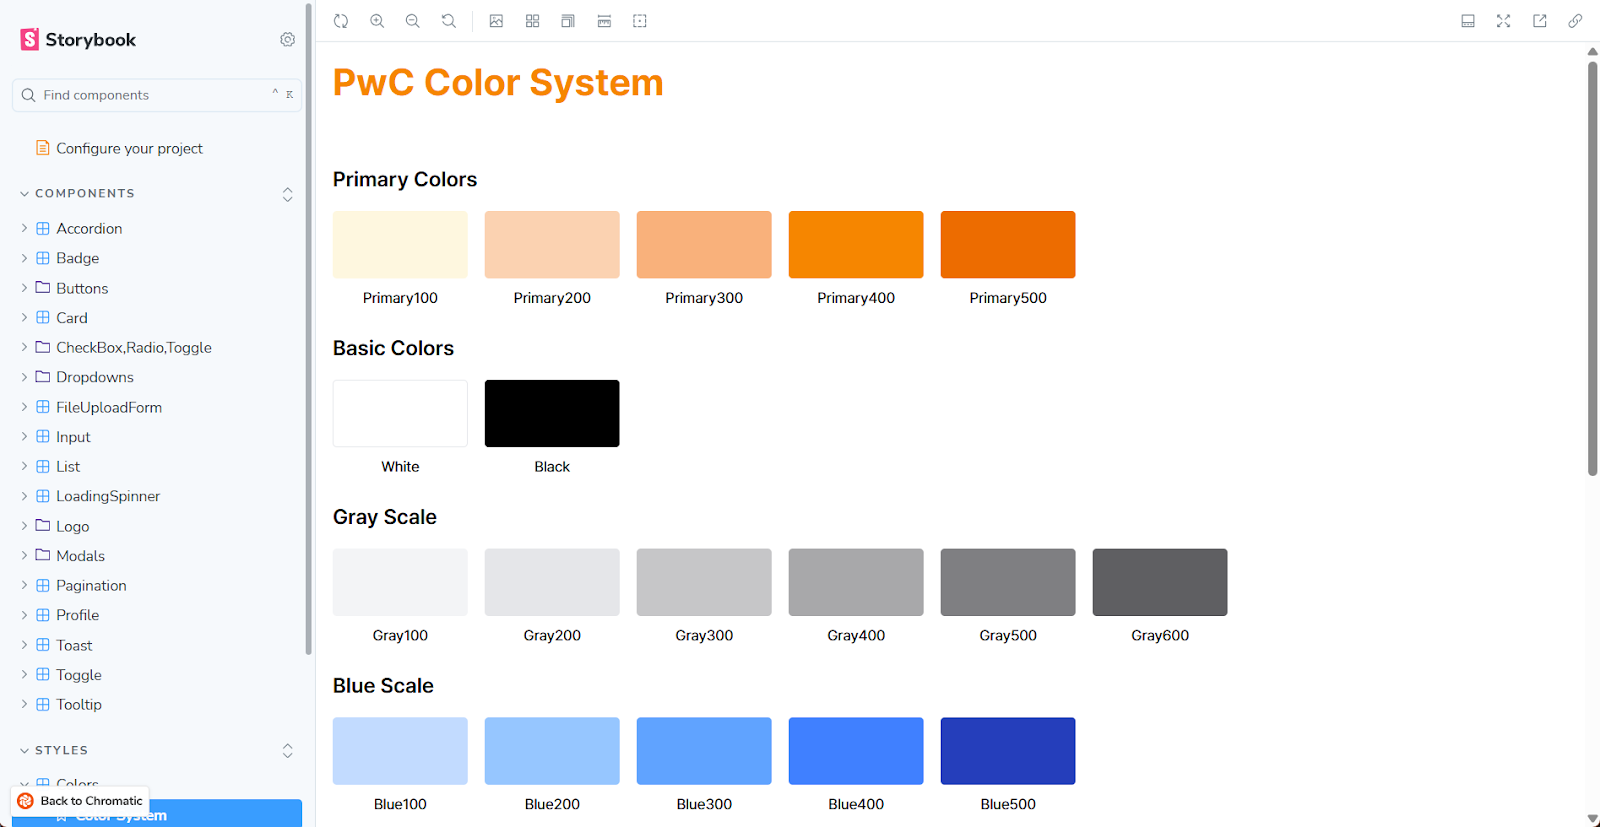This screenshot has height=827, width=1600.
Task: Expand all items in COMPONENTS section
Action: tap(287, 194)
